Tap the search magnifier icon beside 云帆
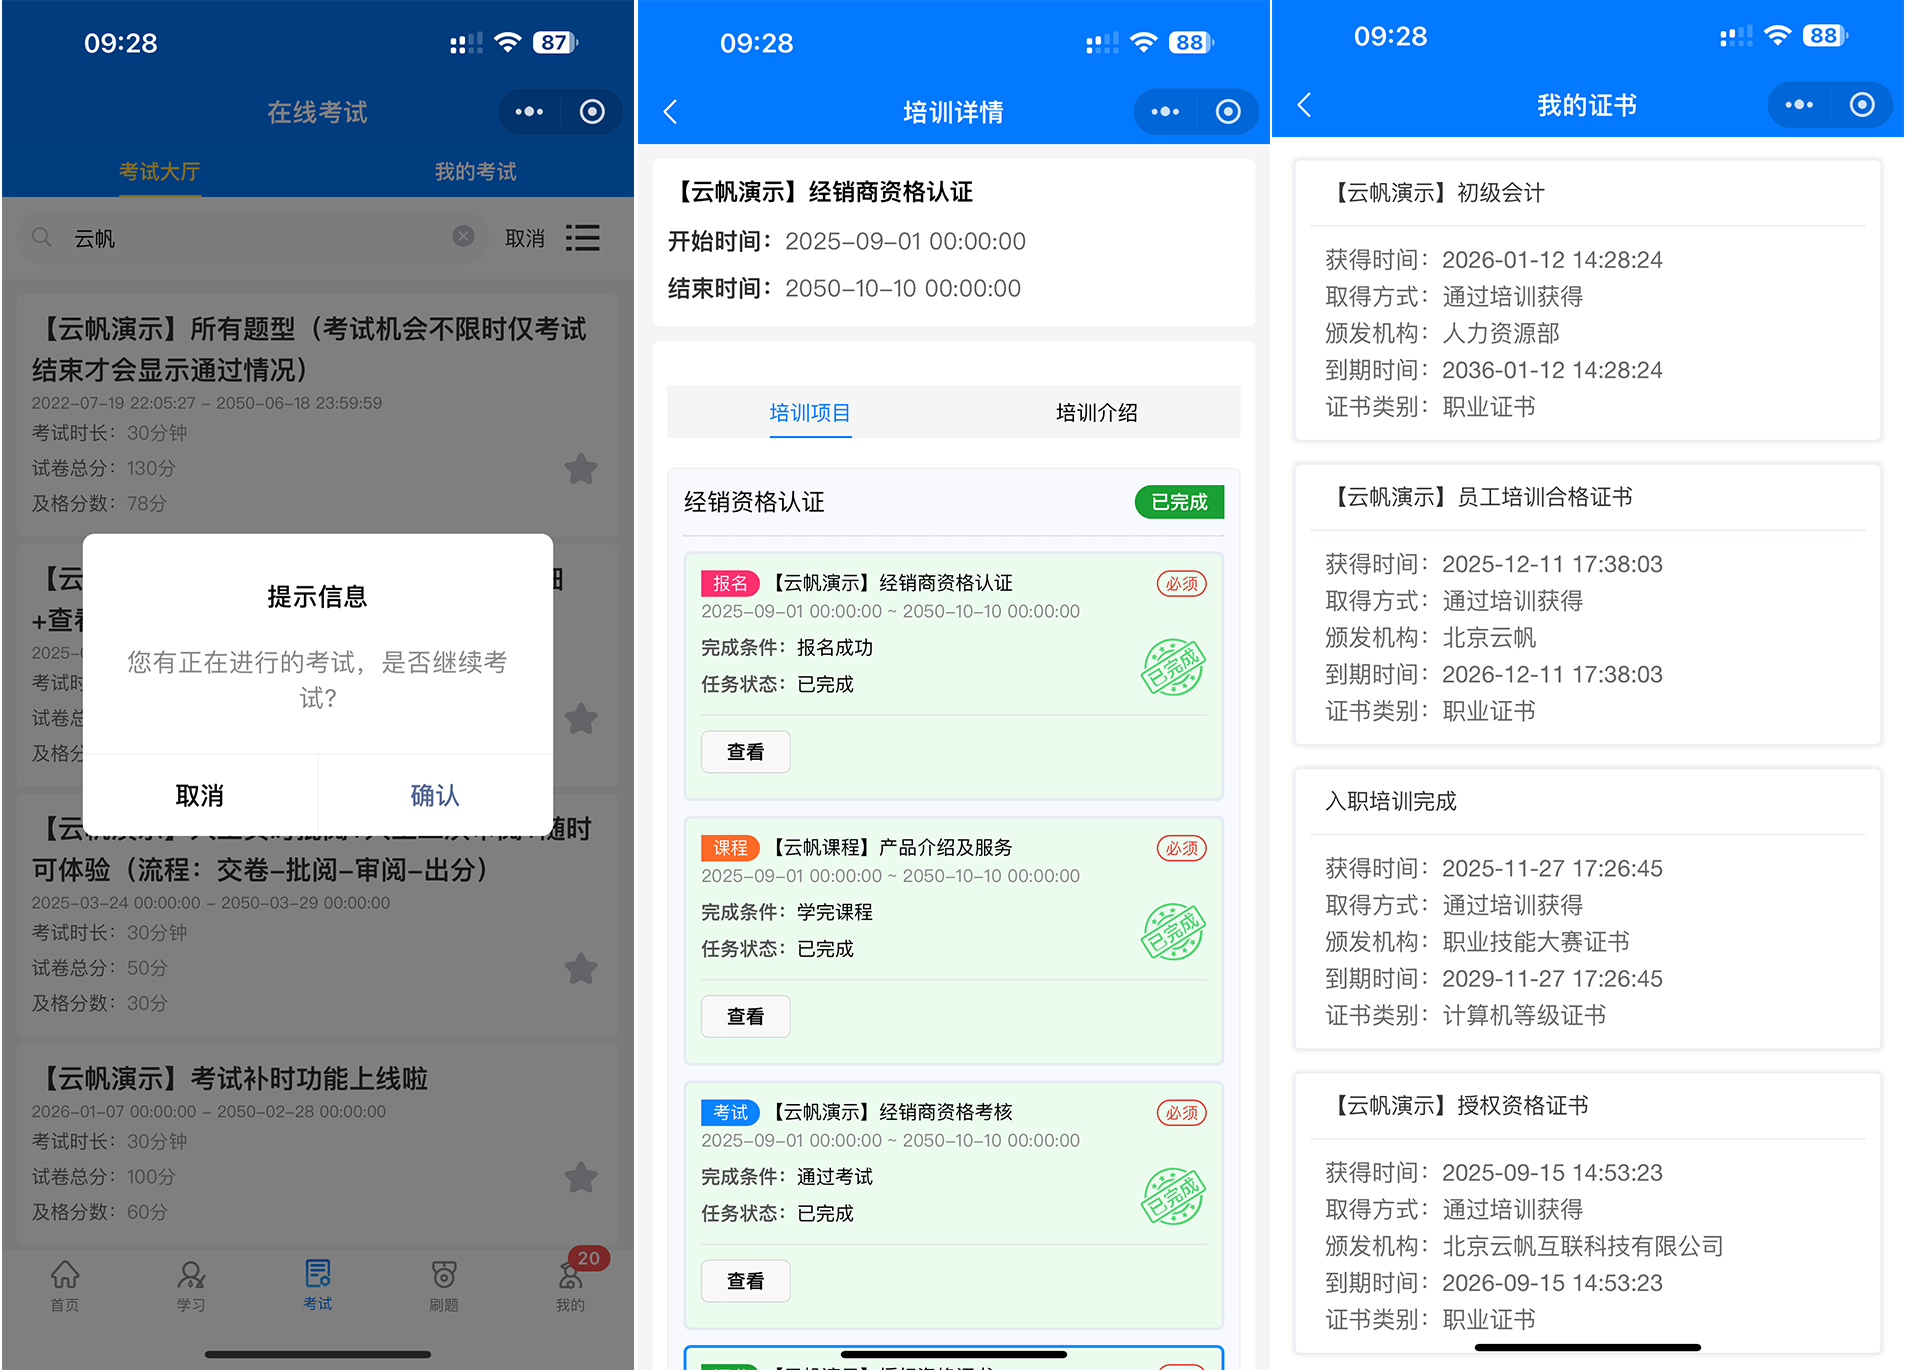 coord(41,237)
